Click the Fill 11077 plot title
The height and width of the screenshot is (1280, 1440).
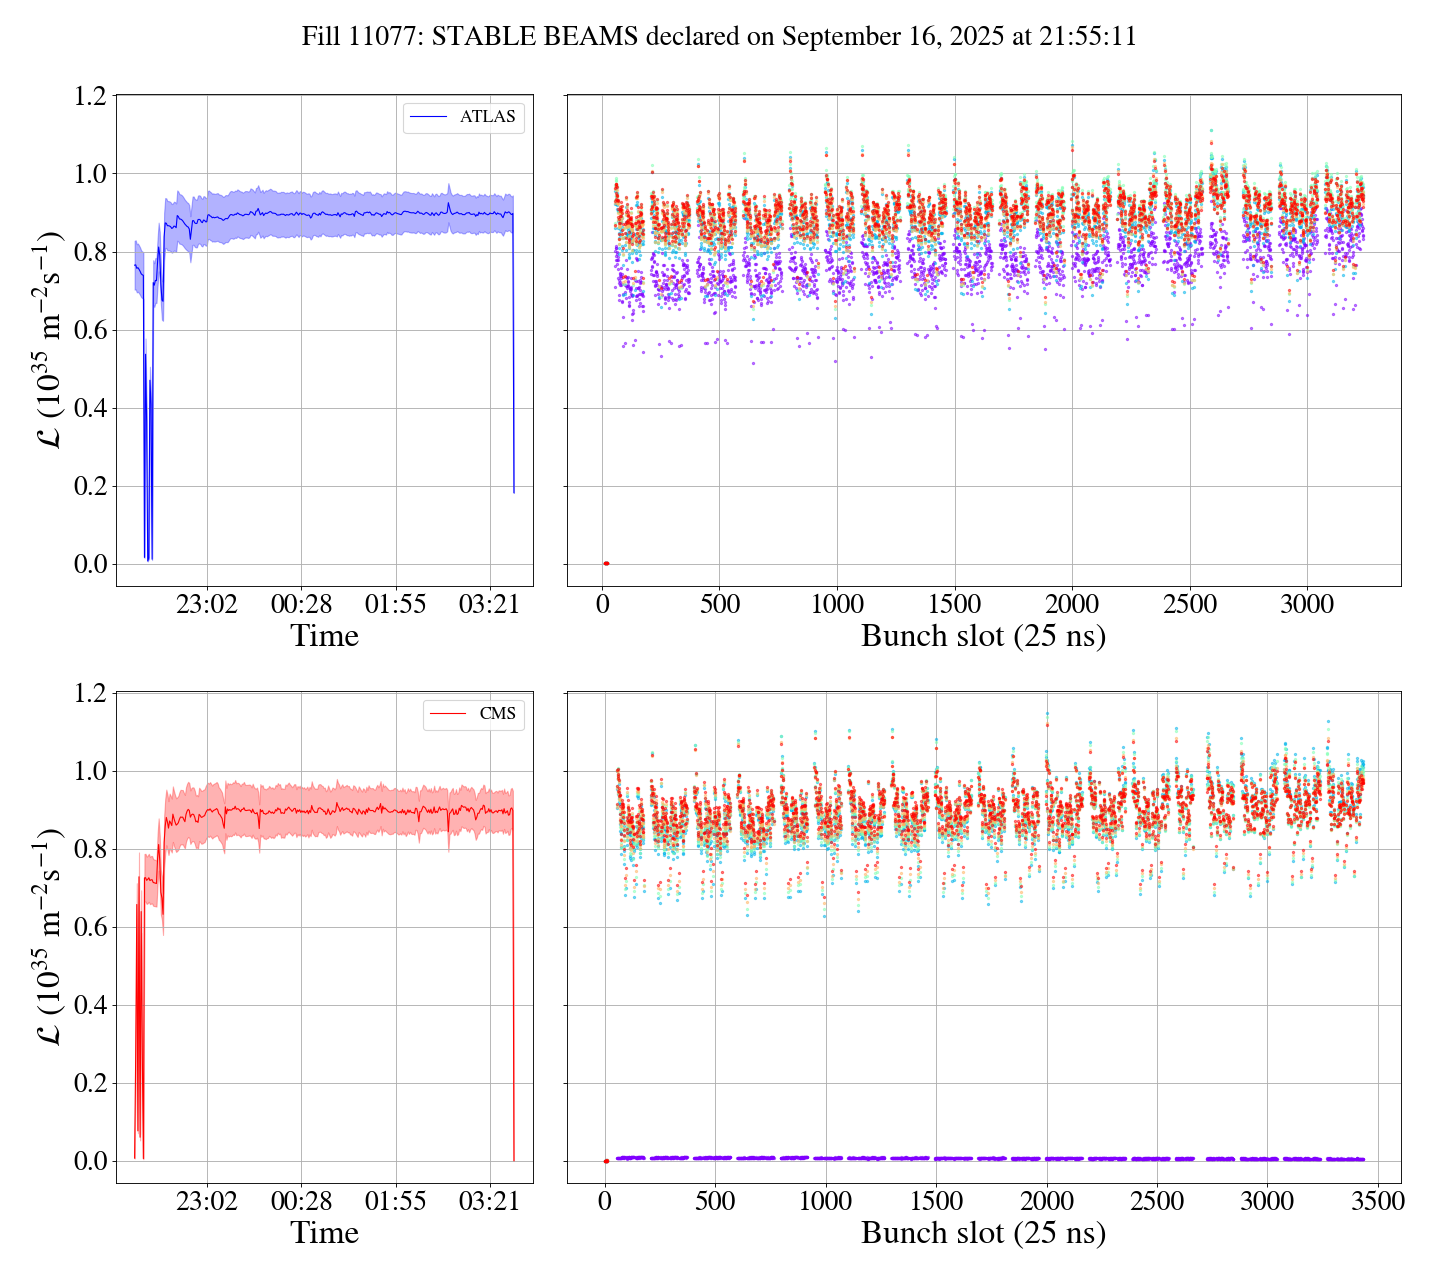(719, 37)
